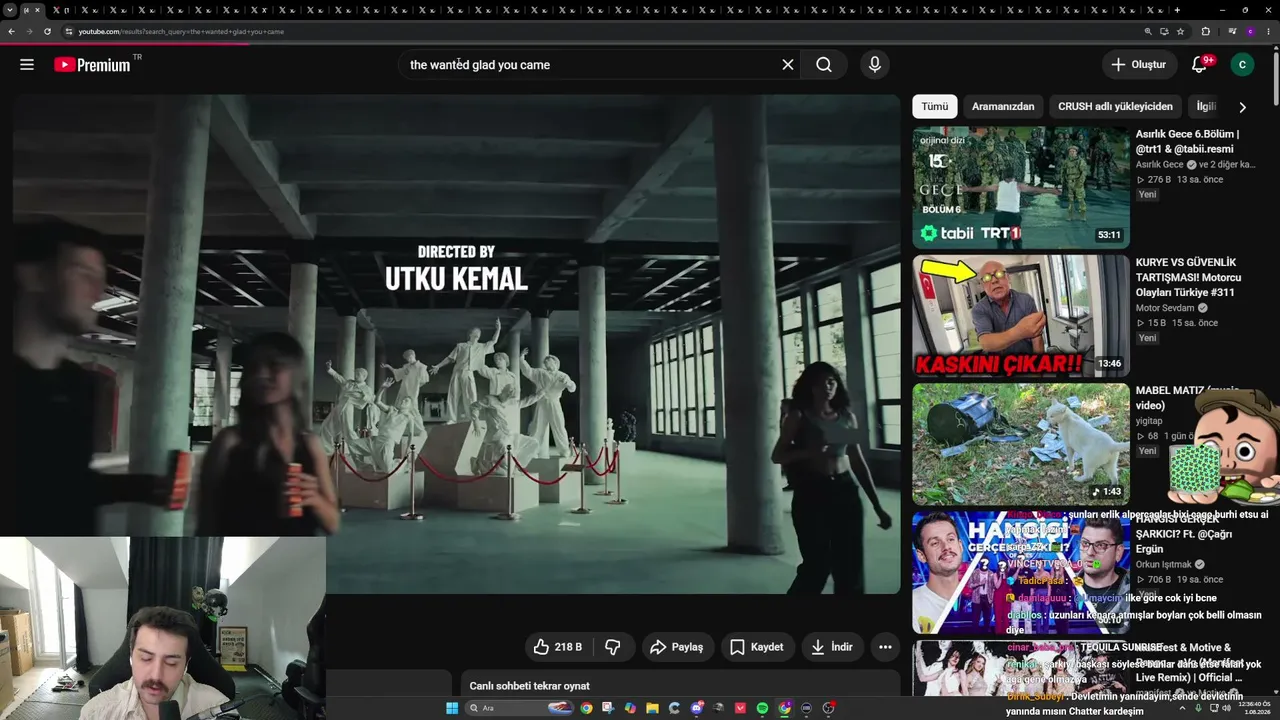
Task: Open Google Chrome from the taskbar
Action: coord(586,708)
